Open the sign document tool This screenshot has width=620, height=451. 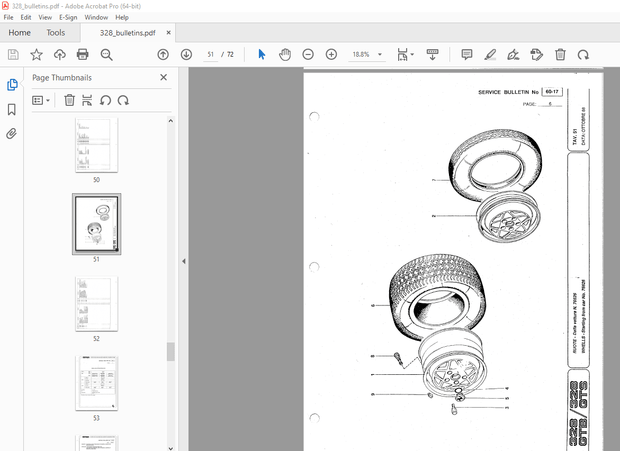click(x=513, y=55)
